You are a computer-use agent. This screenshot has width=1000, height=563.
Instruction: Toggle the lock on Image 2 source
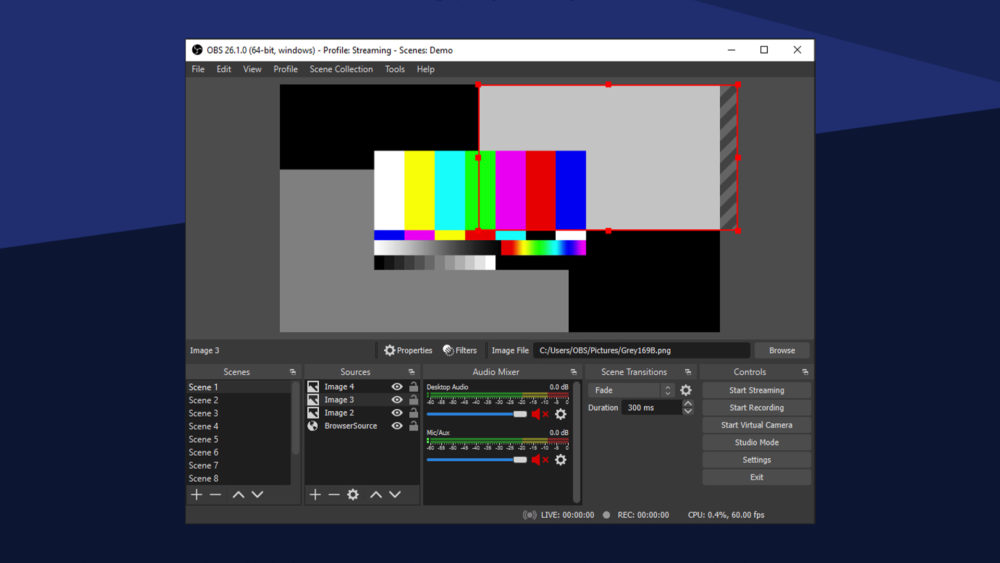click(413, 413)
